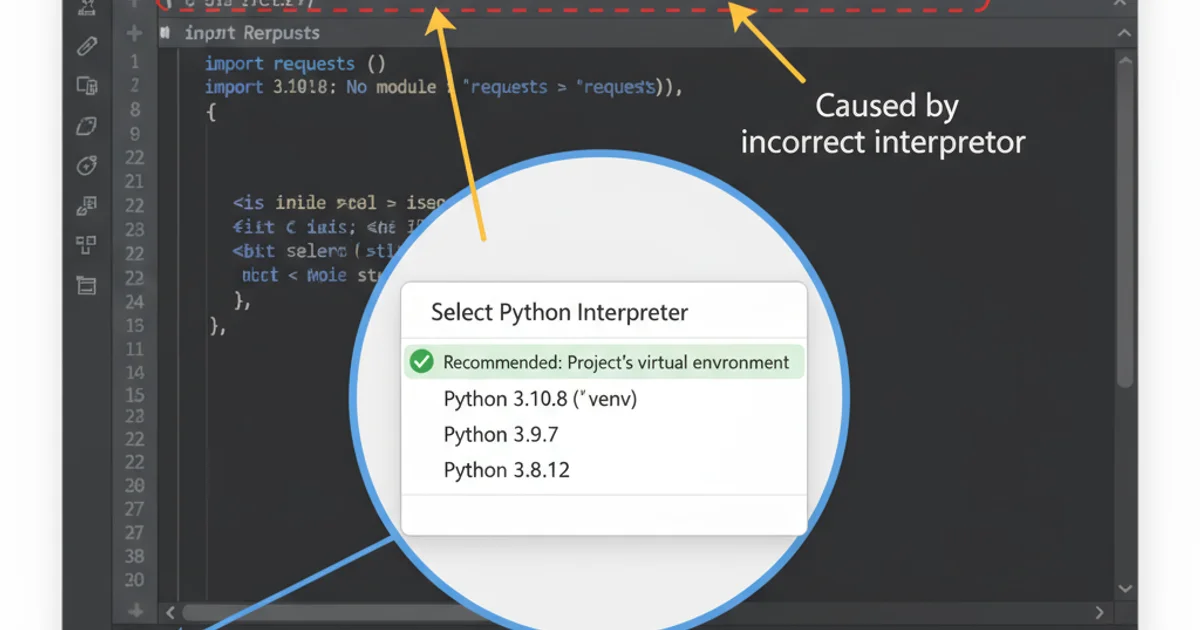The width and height of the screenshot is (1200, 630).
Task: Click the green checkmark next to Recommended
Action: pyautogui.click(x=421, y=362)
